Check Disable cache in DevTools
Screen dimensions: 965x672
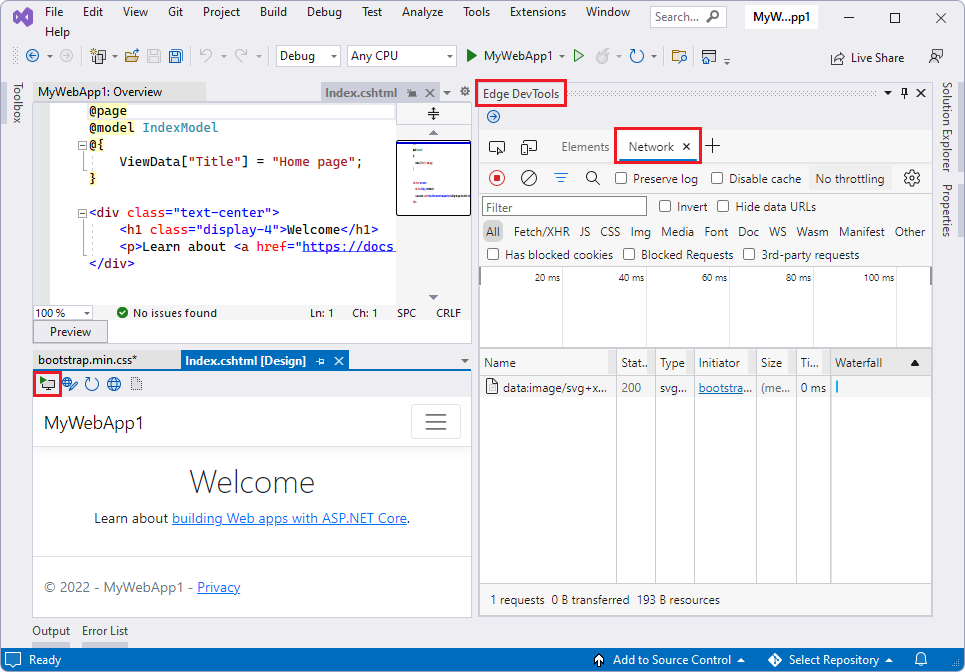point(717,178)
